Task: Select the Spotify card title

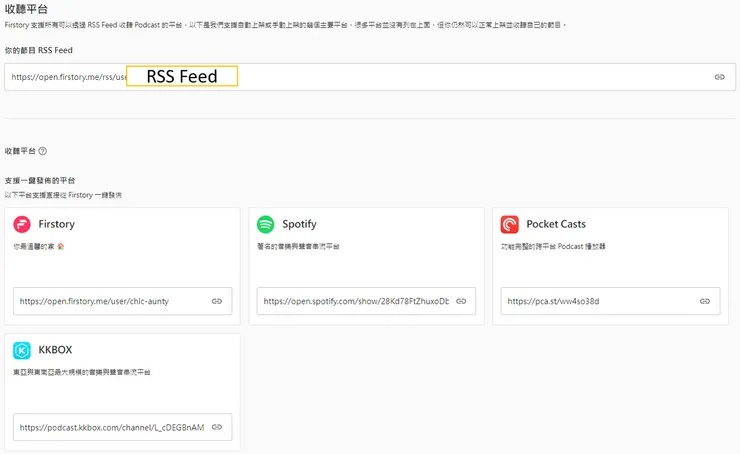Action: tap(299, 224)
